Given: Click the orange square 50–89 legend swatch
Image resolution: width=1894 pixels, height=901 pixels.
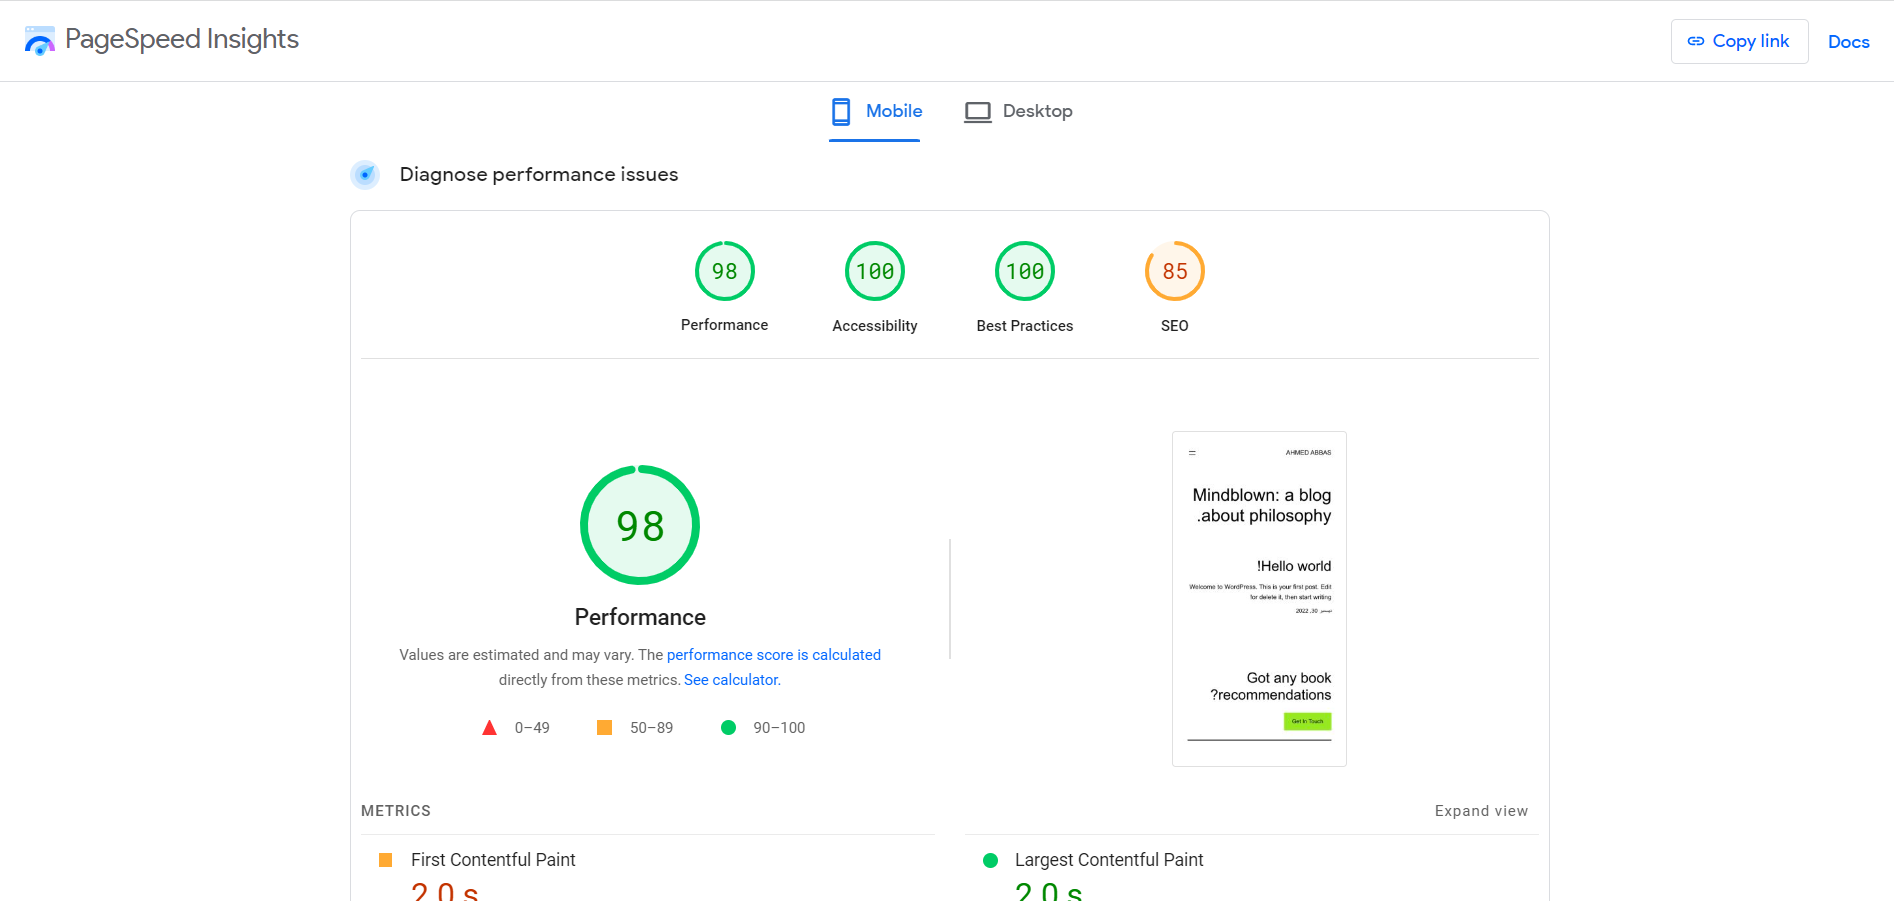Looking at the screenshot, I should [x=604, y=728].
